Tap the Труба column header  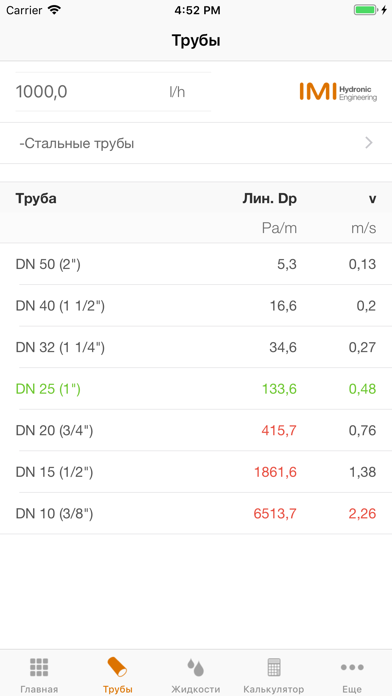(x=36, y=198)
